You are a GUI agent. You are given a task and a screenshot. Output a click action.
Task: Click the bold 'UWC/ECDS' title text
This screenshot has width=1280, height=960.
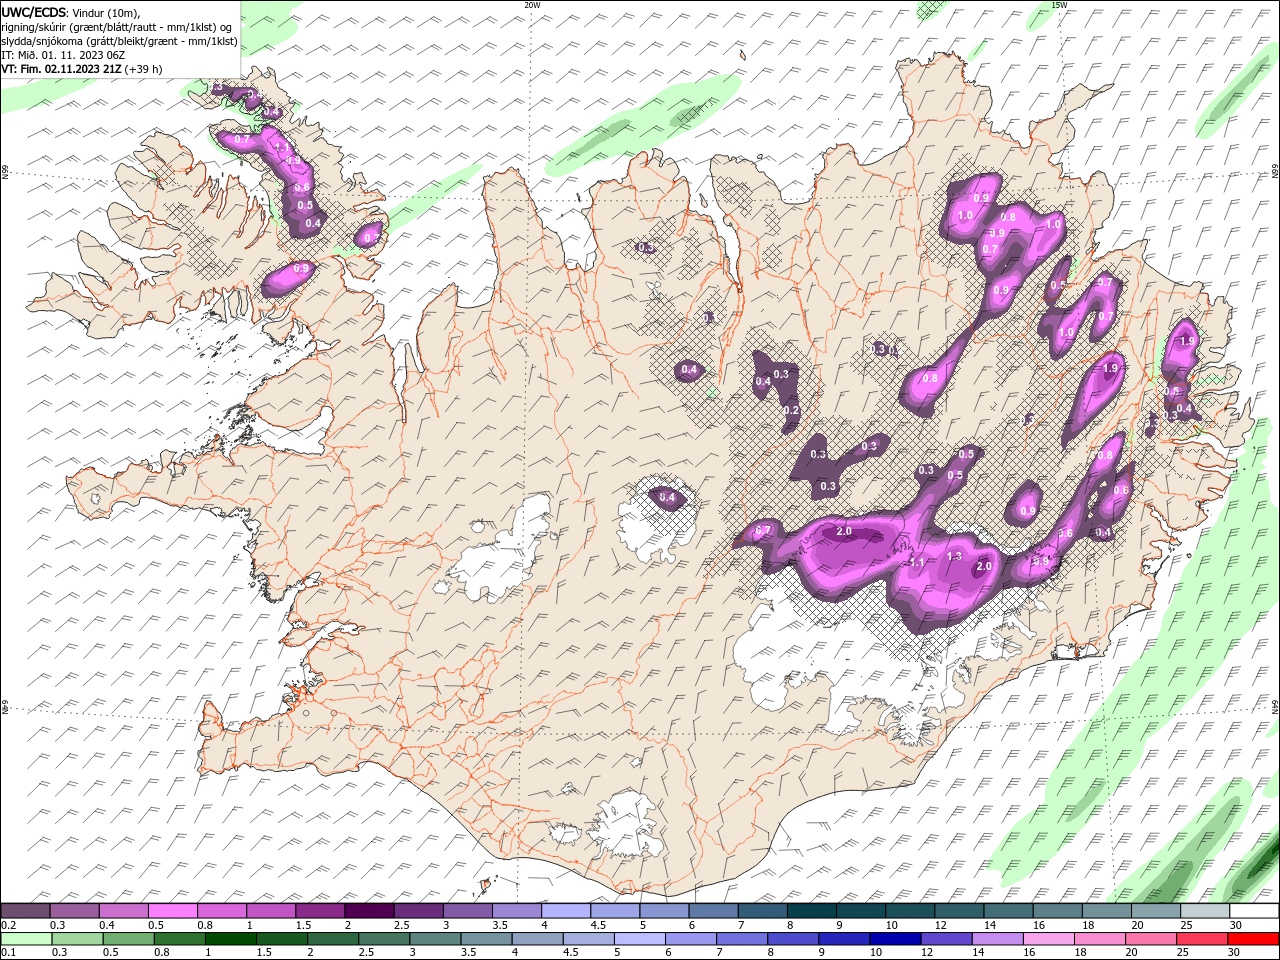pos(33,12)
